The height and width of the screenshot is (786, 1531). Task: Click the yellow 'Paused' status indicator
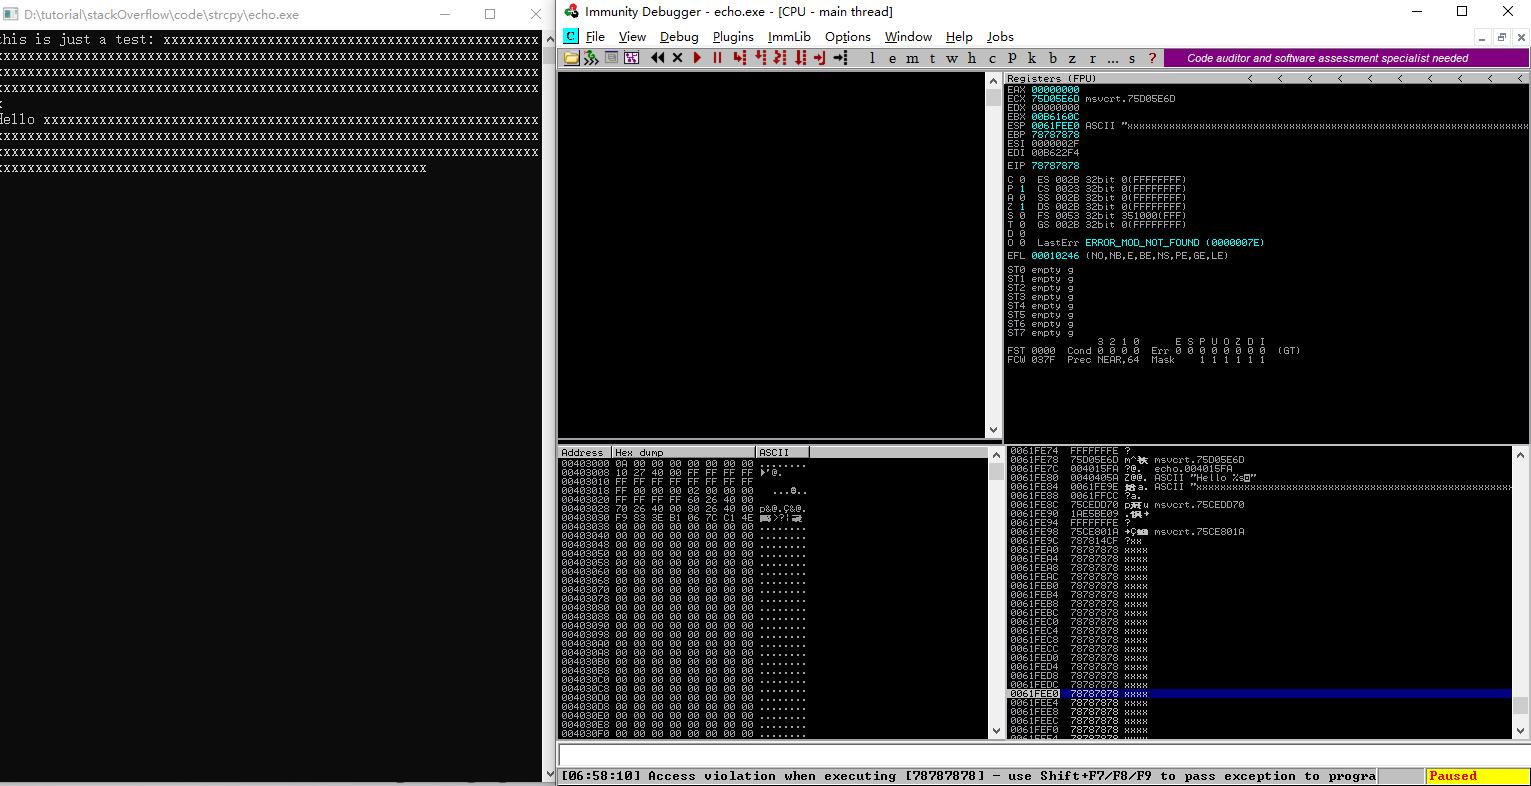coord(1478,776)
